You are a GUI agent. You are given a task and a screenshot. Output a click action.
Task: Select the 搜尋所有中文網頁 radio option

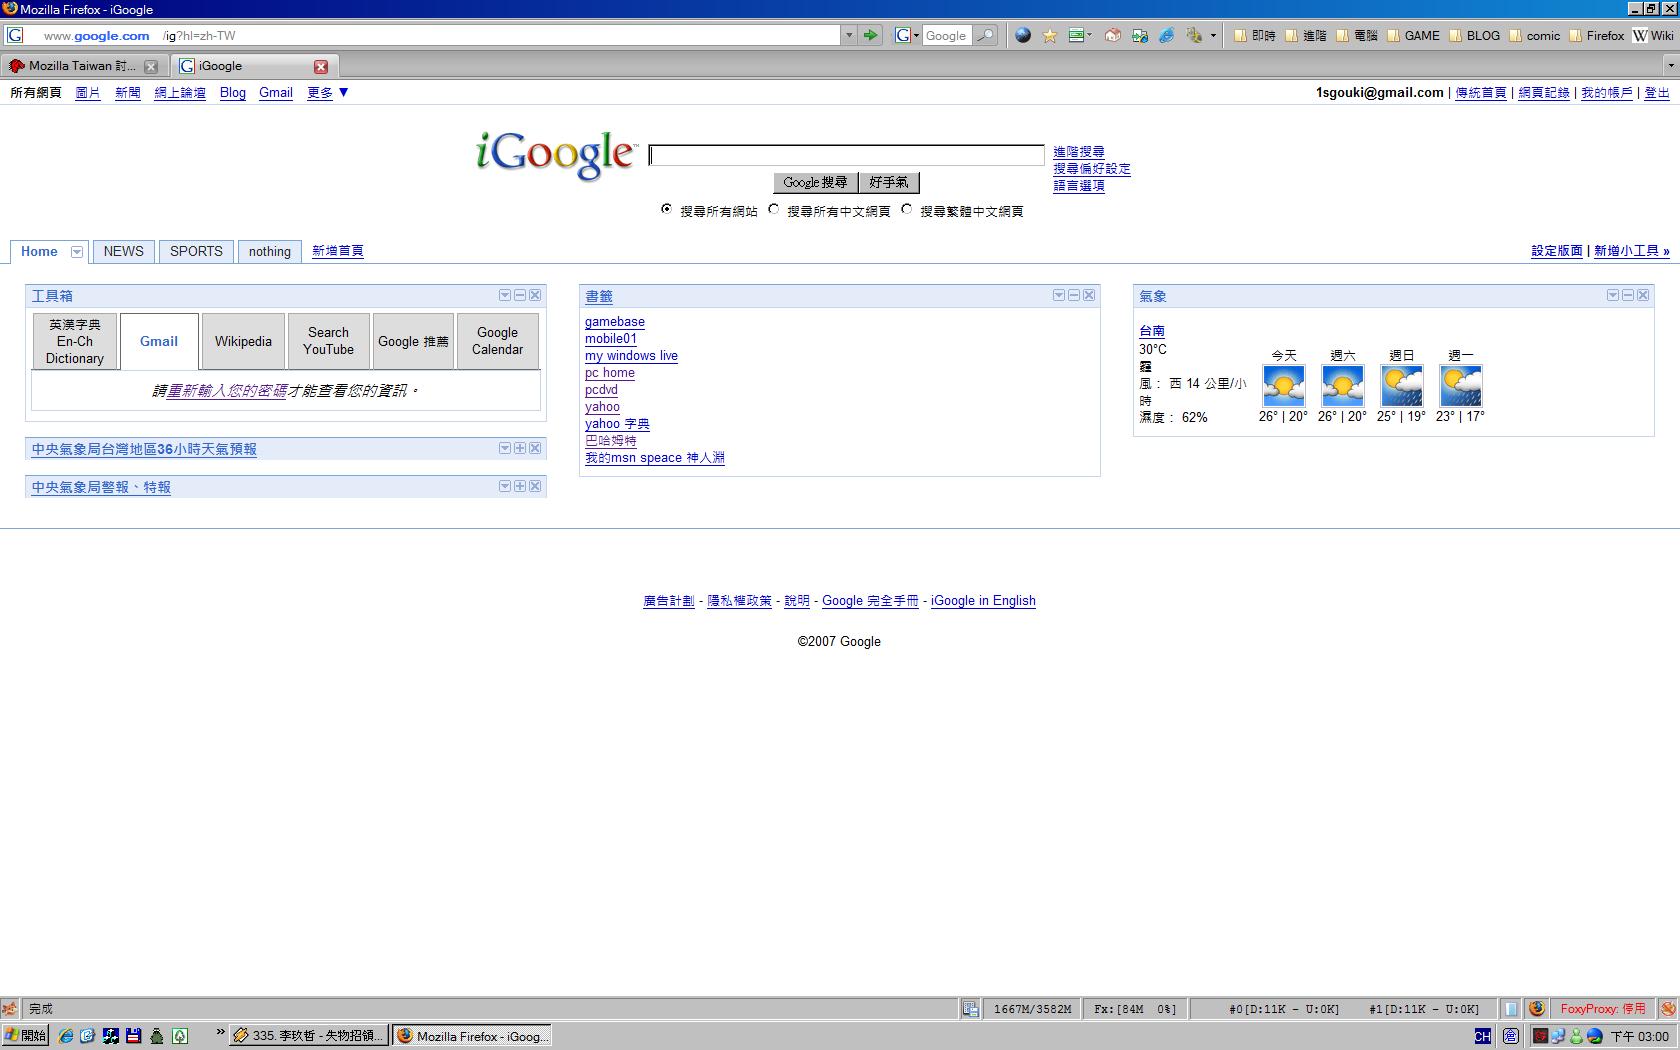pyautogui.click(x=773, y=209)
